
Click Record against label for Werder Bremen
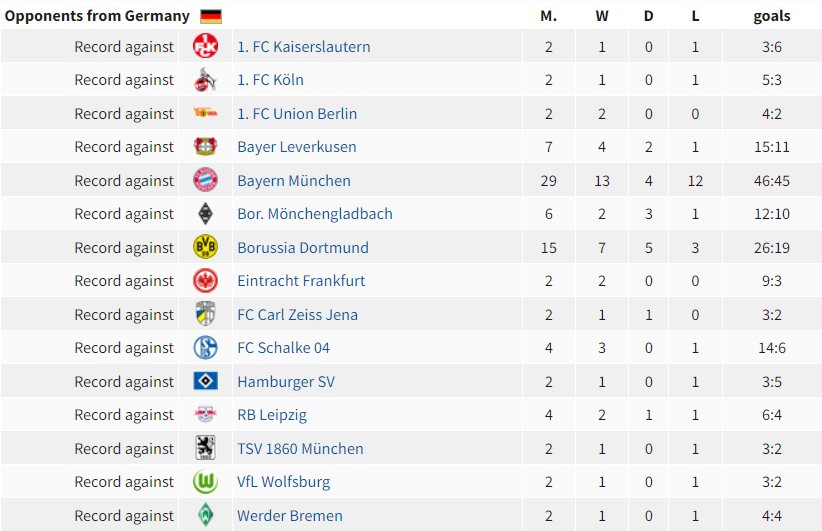[x=124, y=516]
